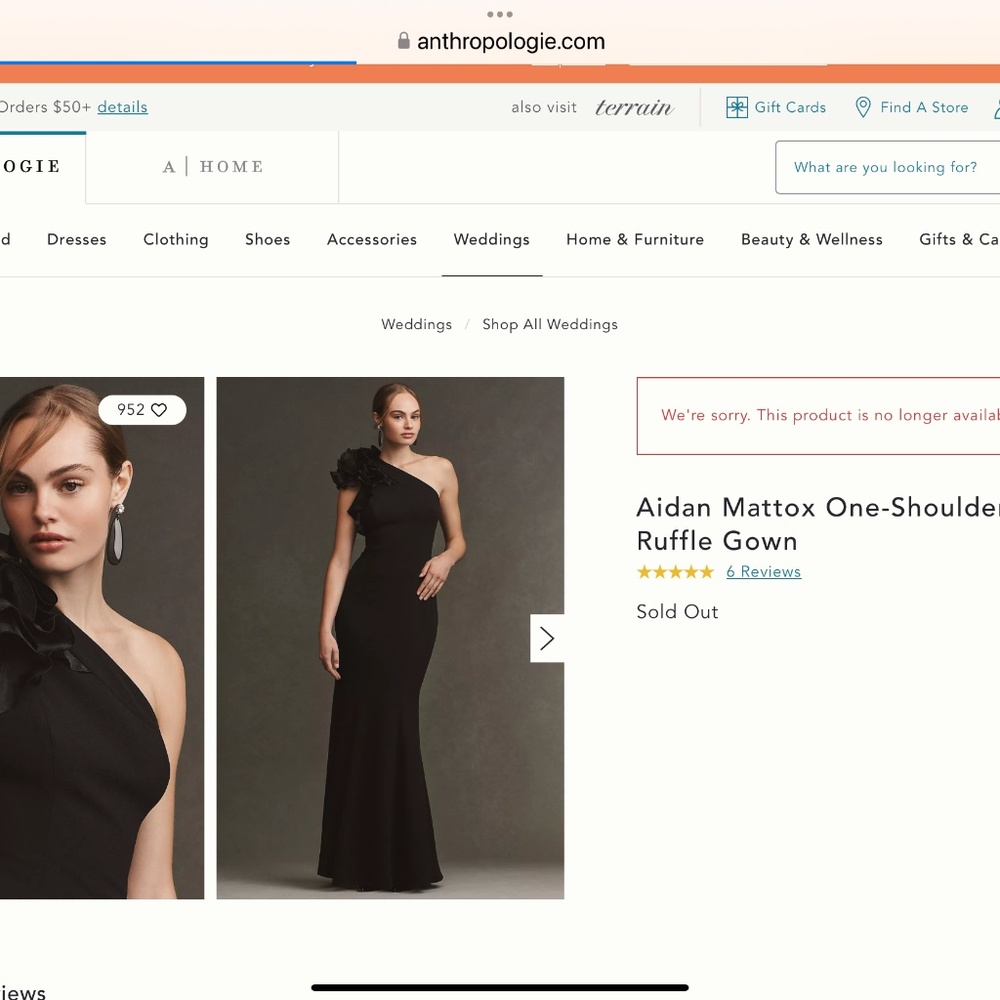Open the Weddings menu
The width and height of the screenshot is (1000, 1000).
[492, 240]
